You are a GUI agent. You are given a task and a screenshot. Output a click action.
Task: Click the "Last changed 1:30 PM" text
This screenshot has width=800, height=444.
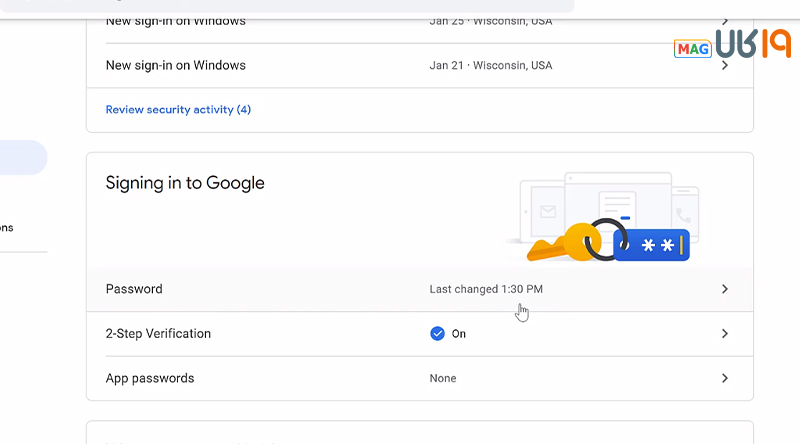[486, 289]
